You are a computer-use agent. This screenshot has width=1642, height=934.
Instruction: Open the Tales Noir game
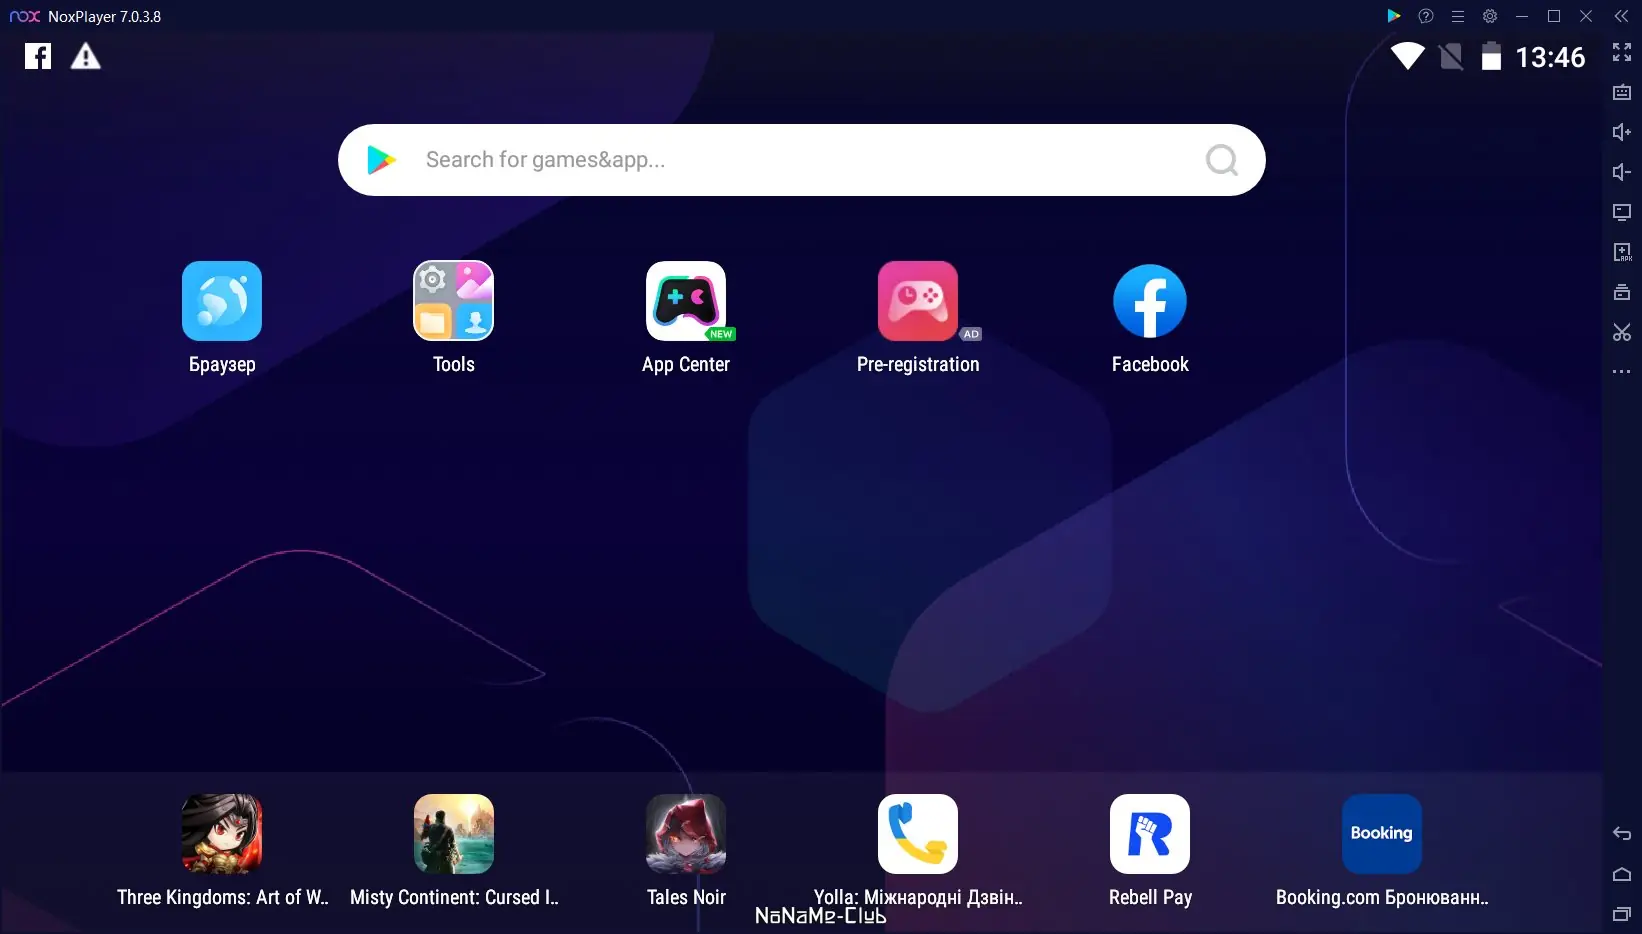tap(686, 834)
